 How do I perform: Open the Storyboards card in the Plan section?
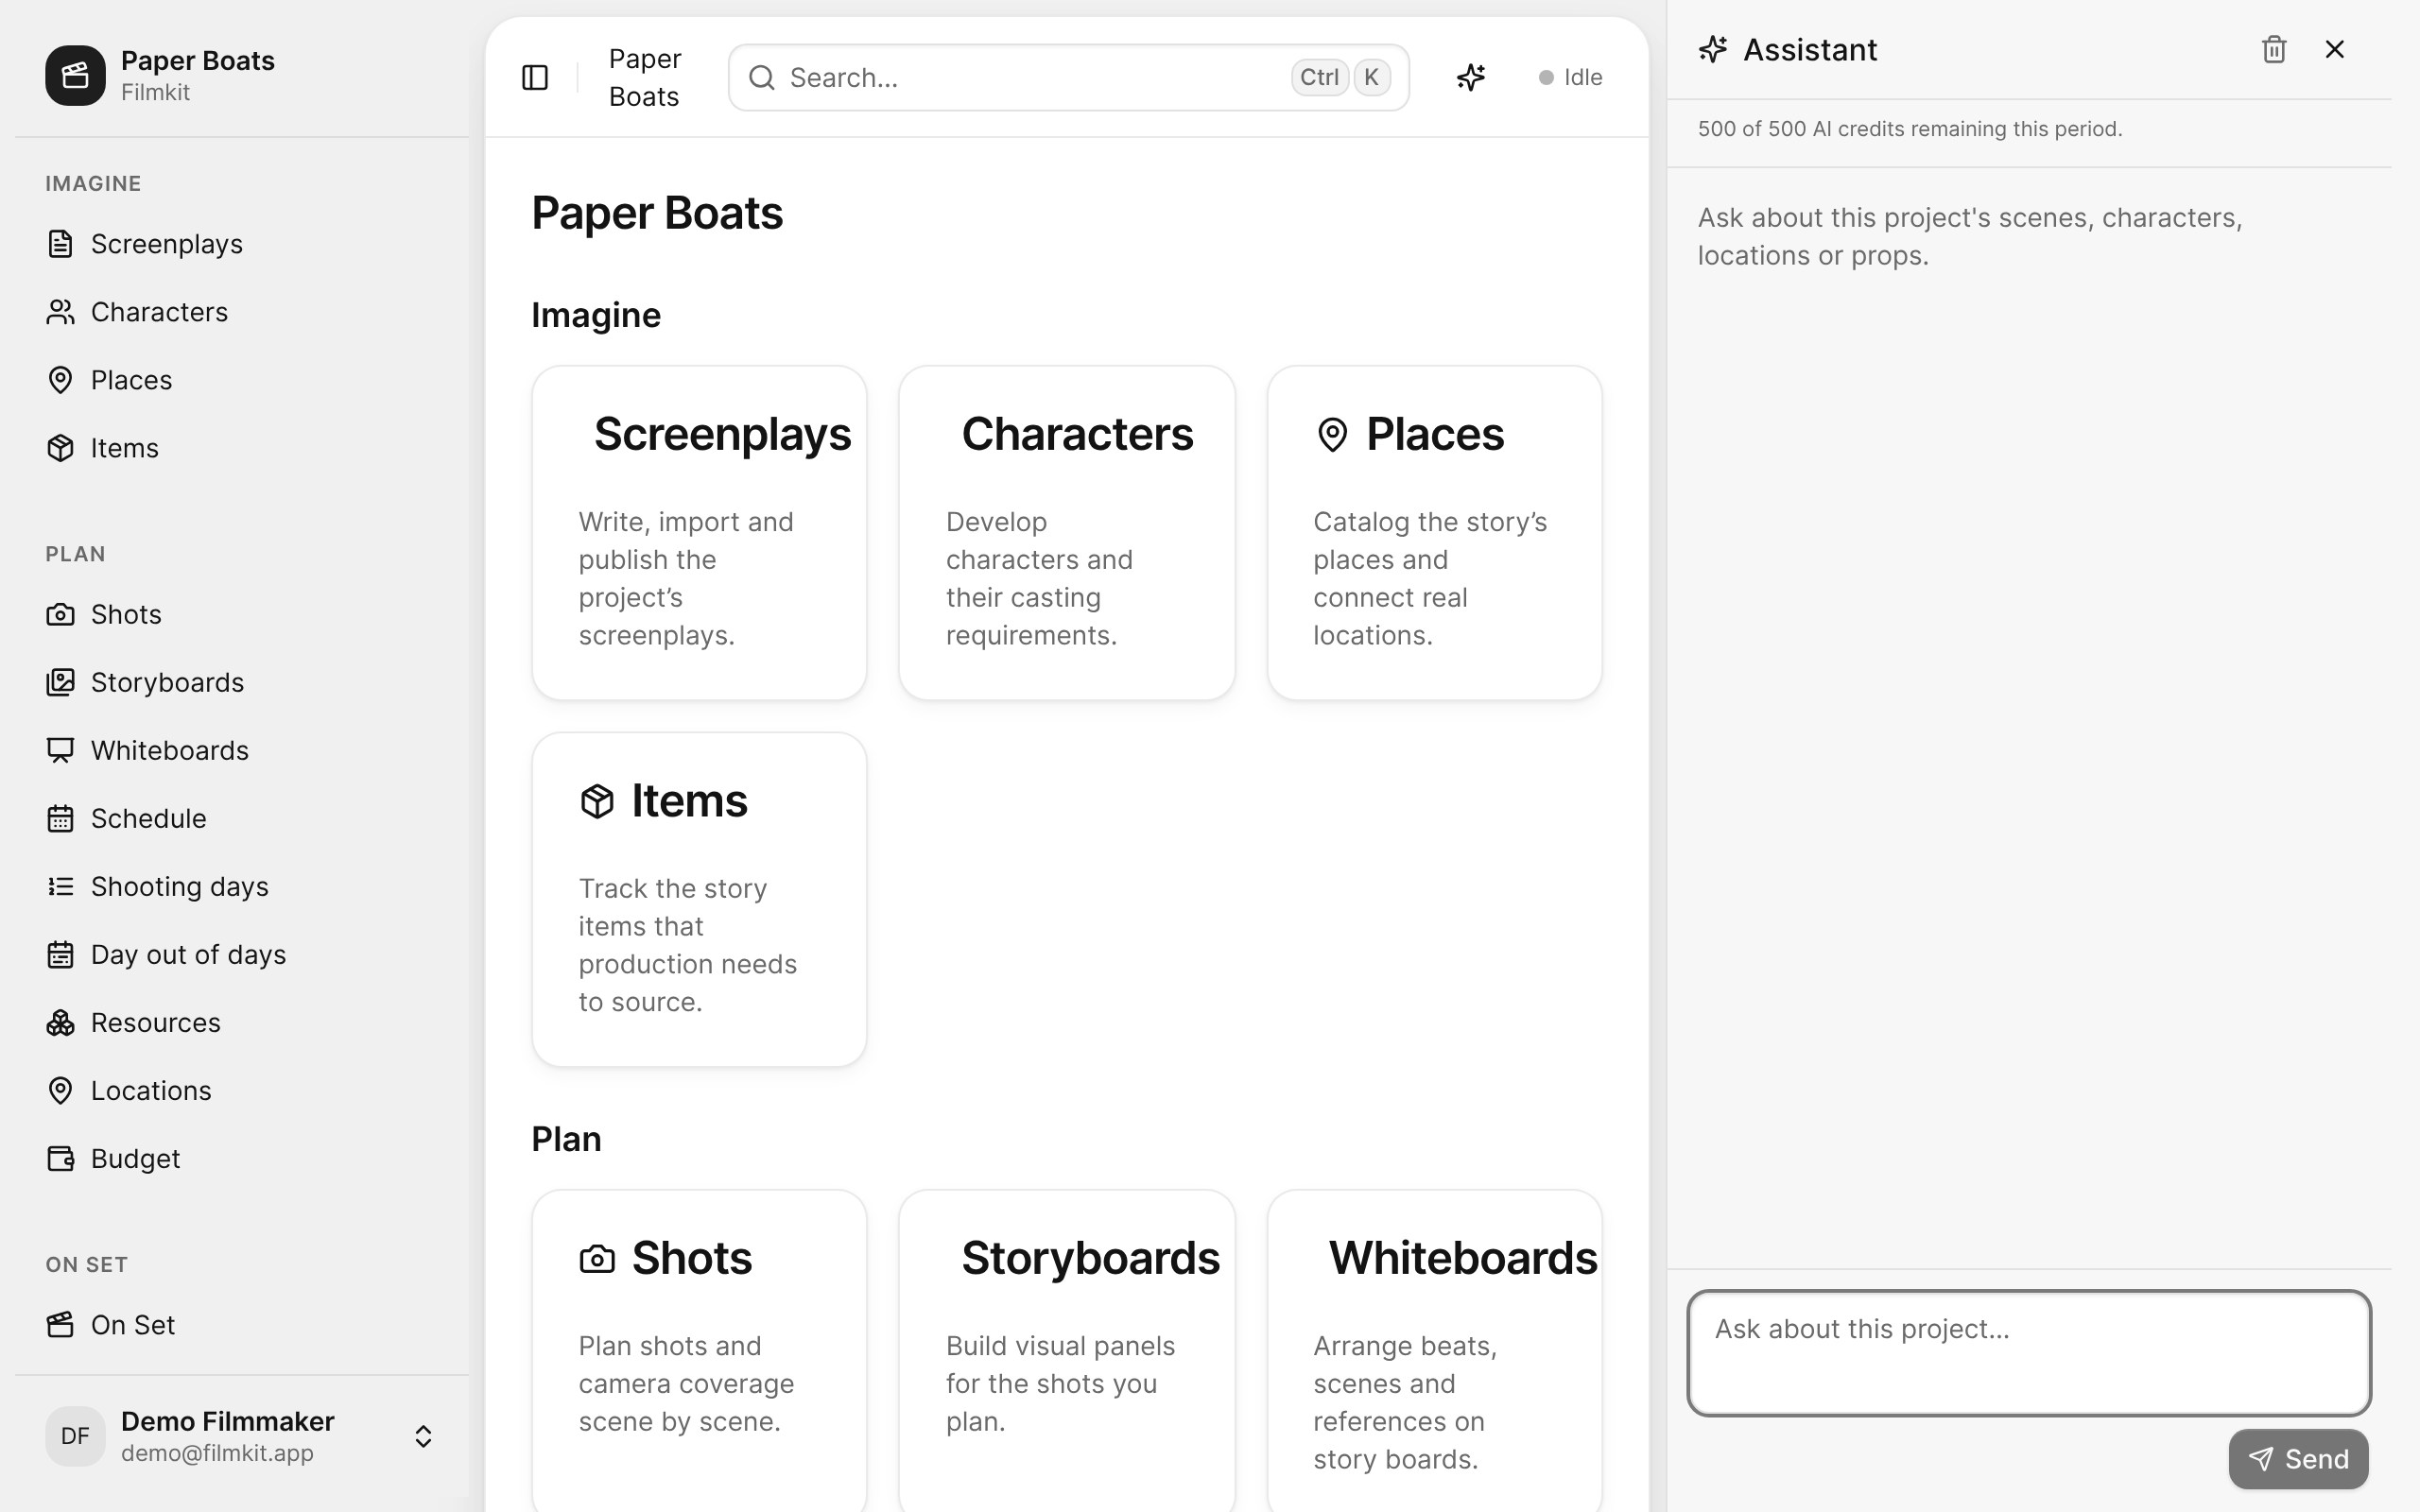pos(1066,1350)
